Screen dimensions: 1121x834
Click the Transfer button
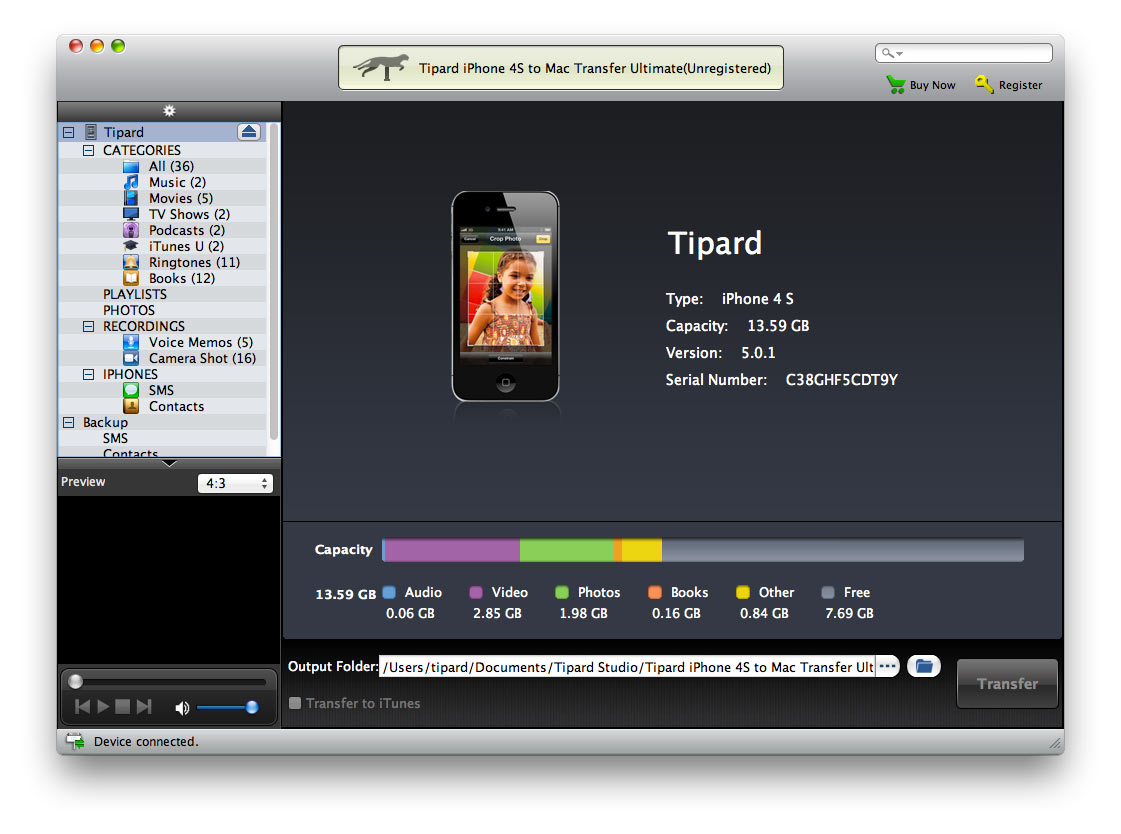click(x=1007, y=683)
